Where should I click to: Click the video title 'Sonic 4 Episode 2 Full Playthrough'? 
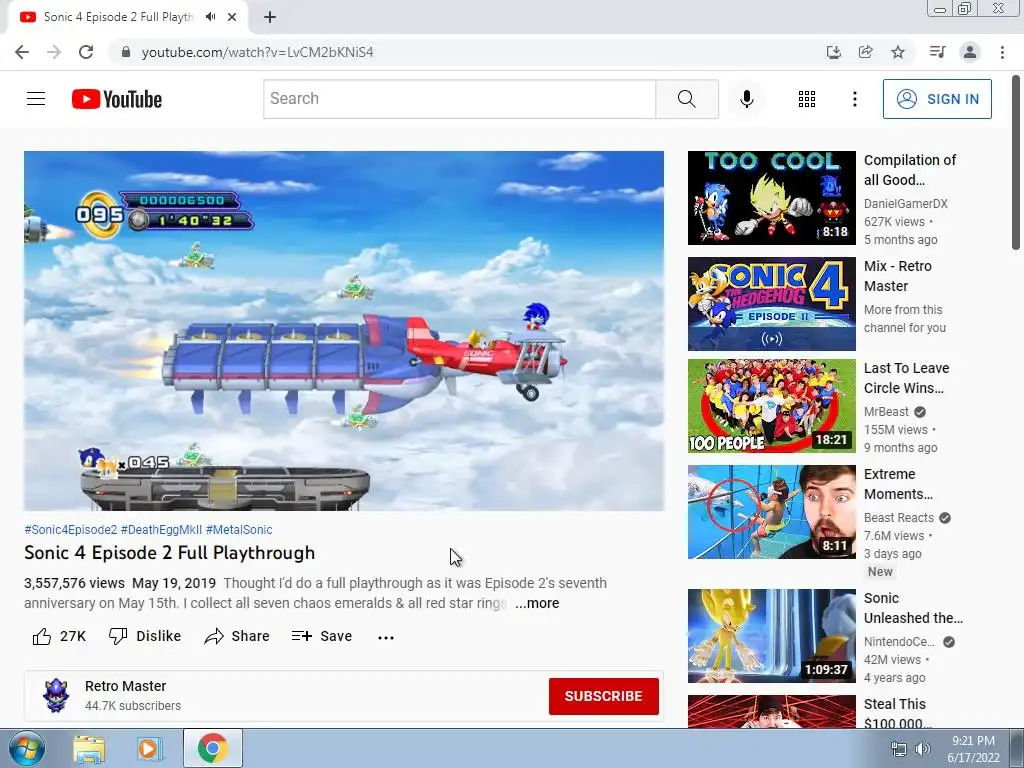pos(169,553)
